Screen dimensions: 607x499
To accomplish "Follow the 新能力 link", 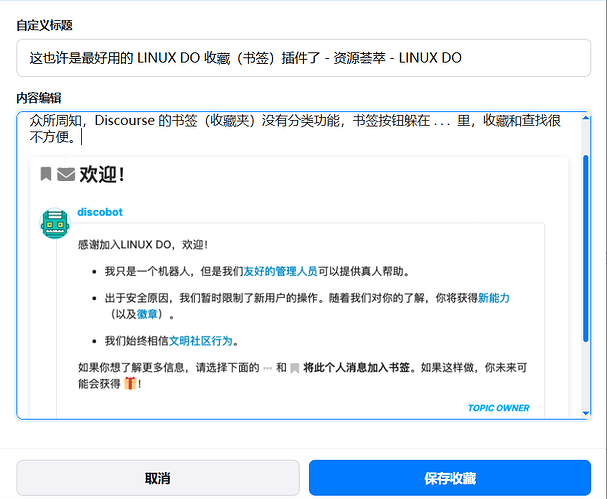I will [x=494, y=298].
